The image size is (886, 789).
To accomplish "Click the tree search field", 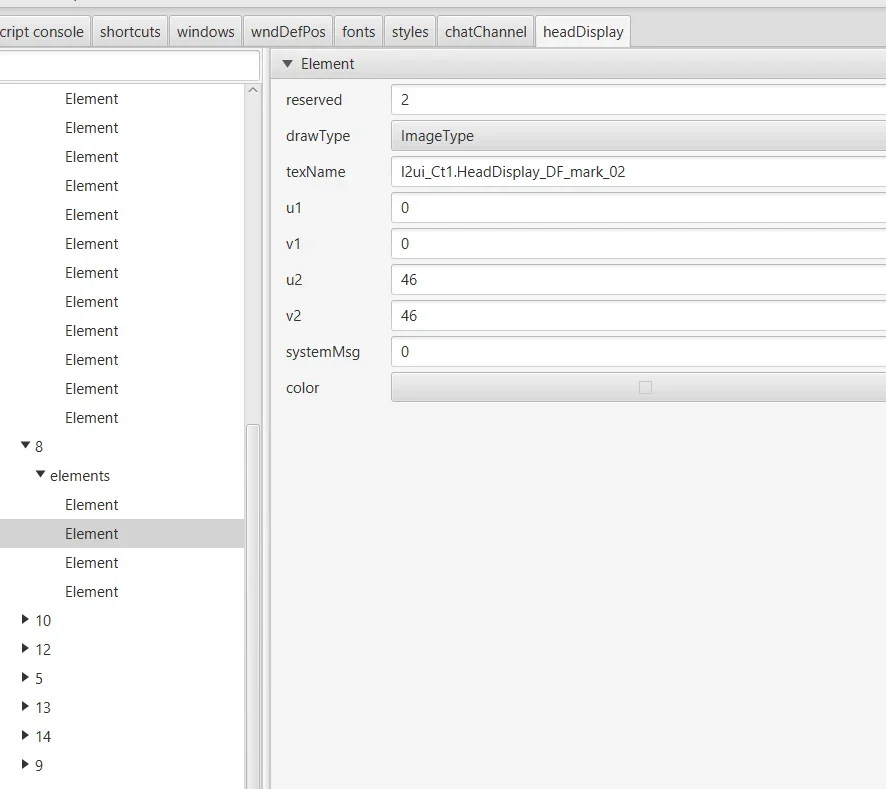I will pos(129,66).
